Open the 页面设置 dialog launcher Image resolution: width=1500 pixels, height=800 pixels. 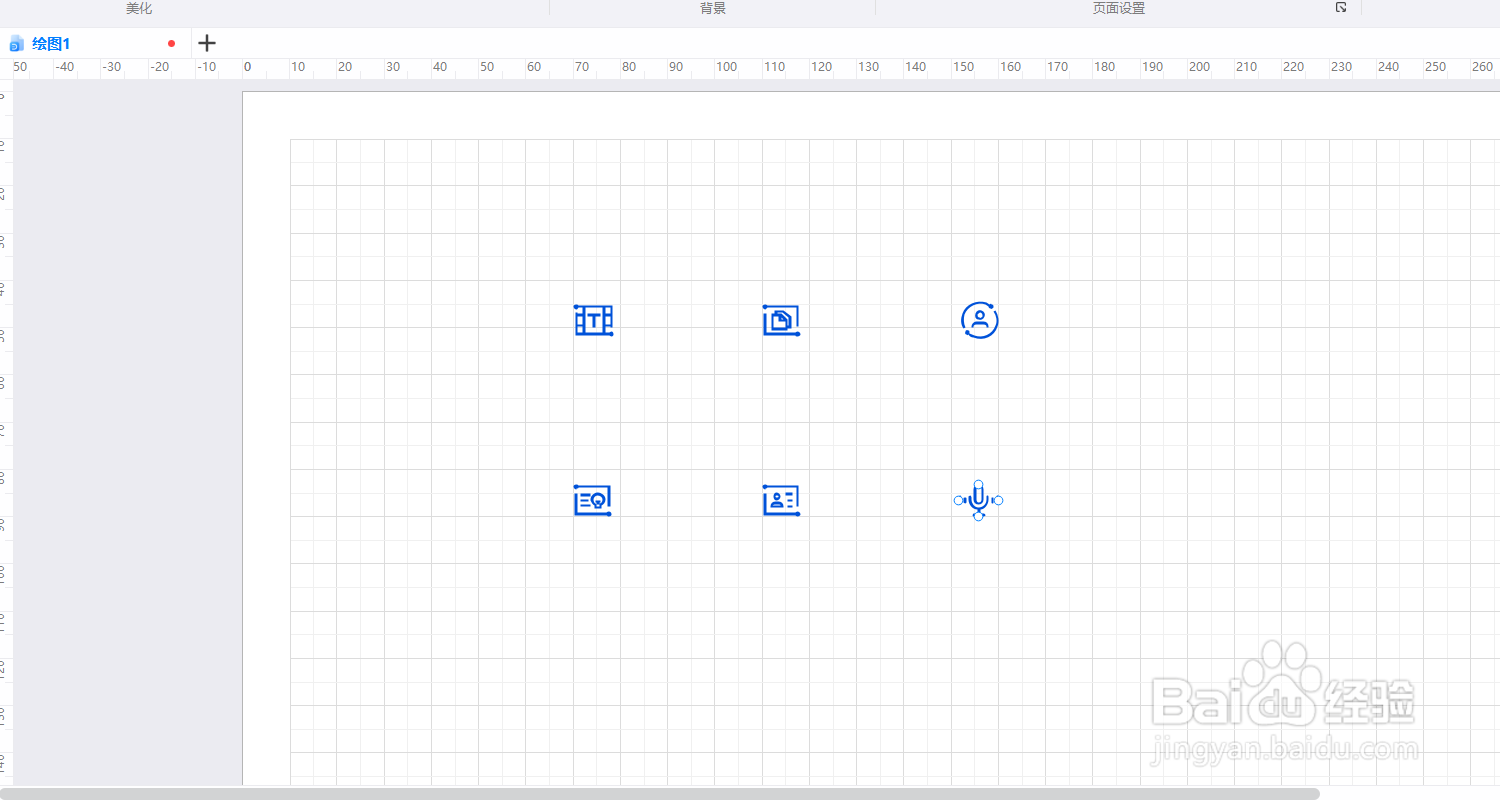[x=1341, y=7]
